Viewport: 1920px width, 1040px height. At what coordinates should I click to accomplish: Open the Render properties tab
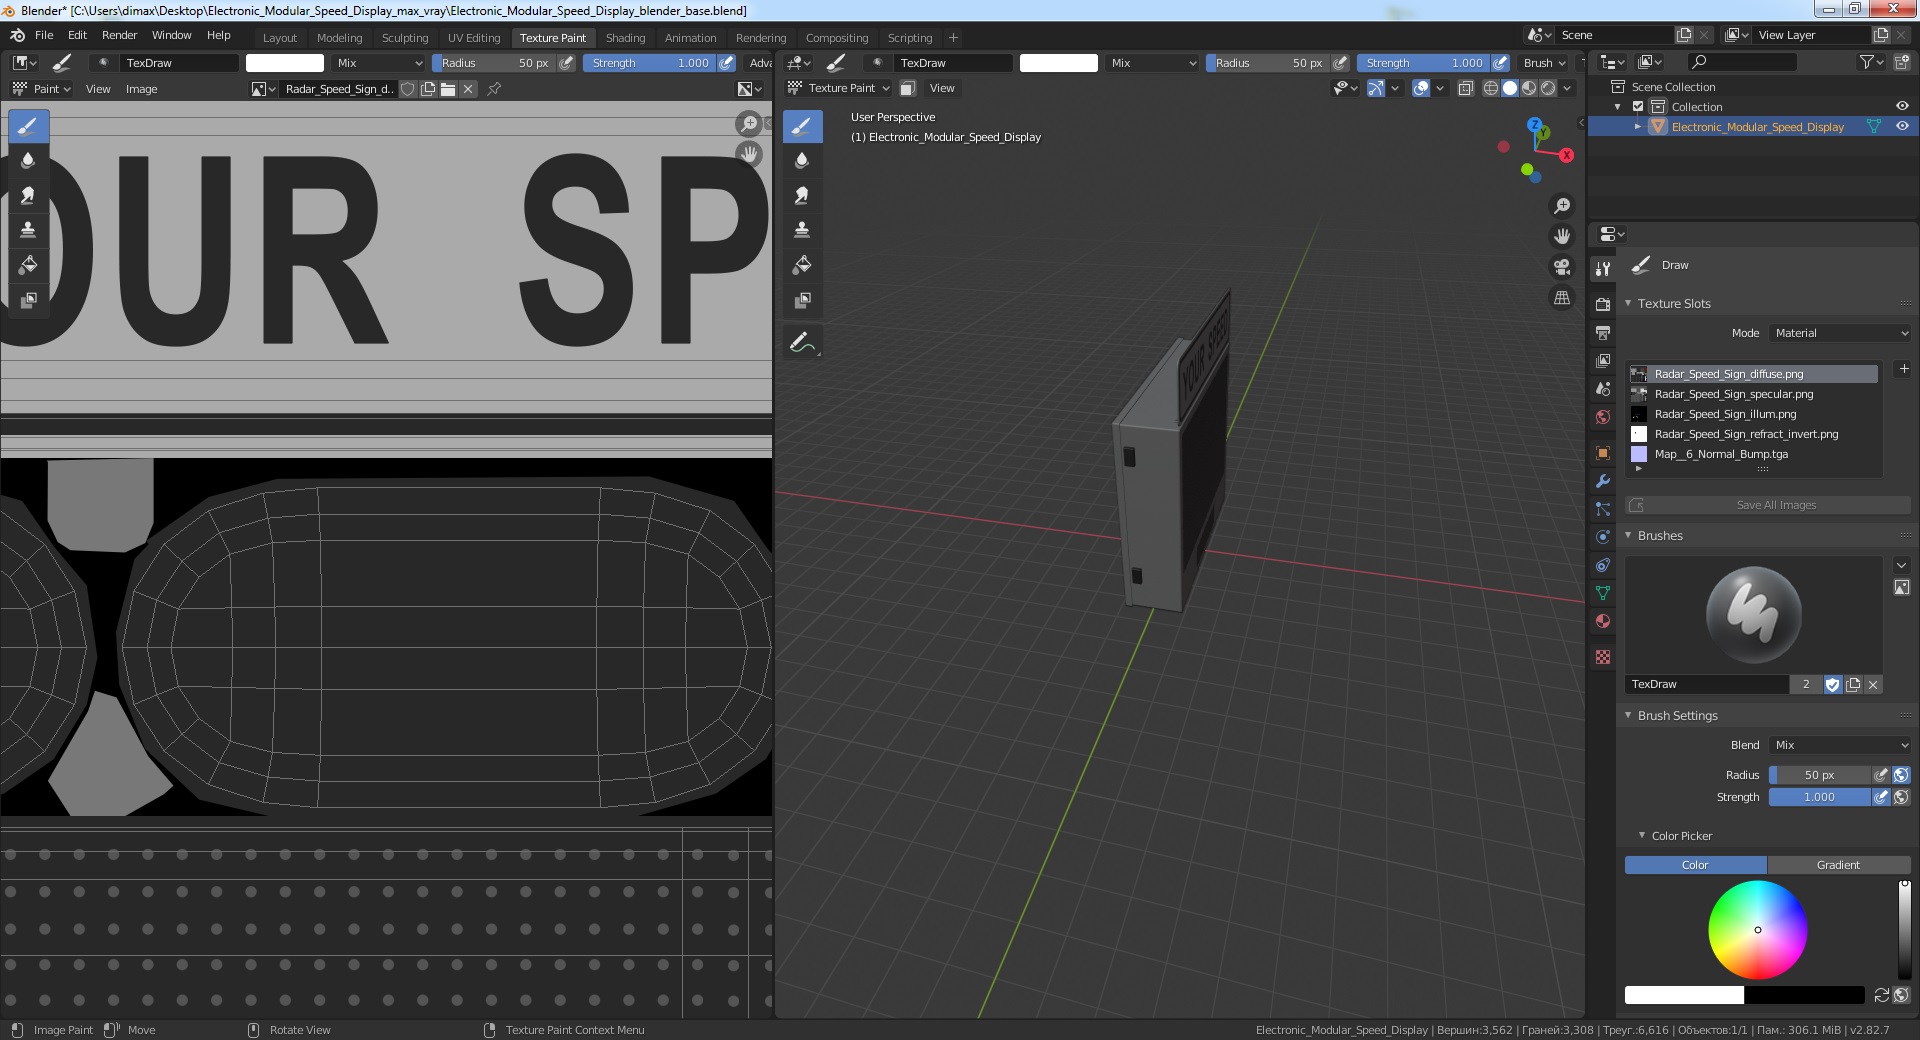point(1603,304)
